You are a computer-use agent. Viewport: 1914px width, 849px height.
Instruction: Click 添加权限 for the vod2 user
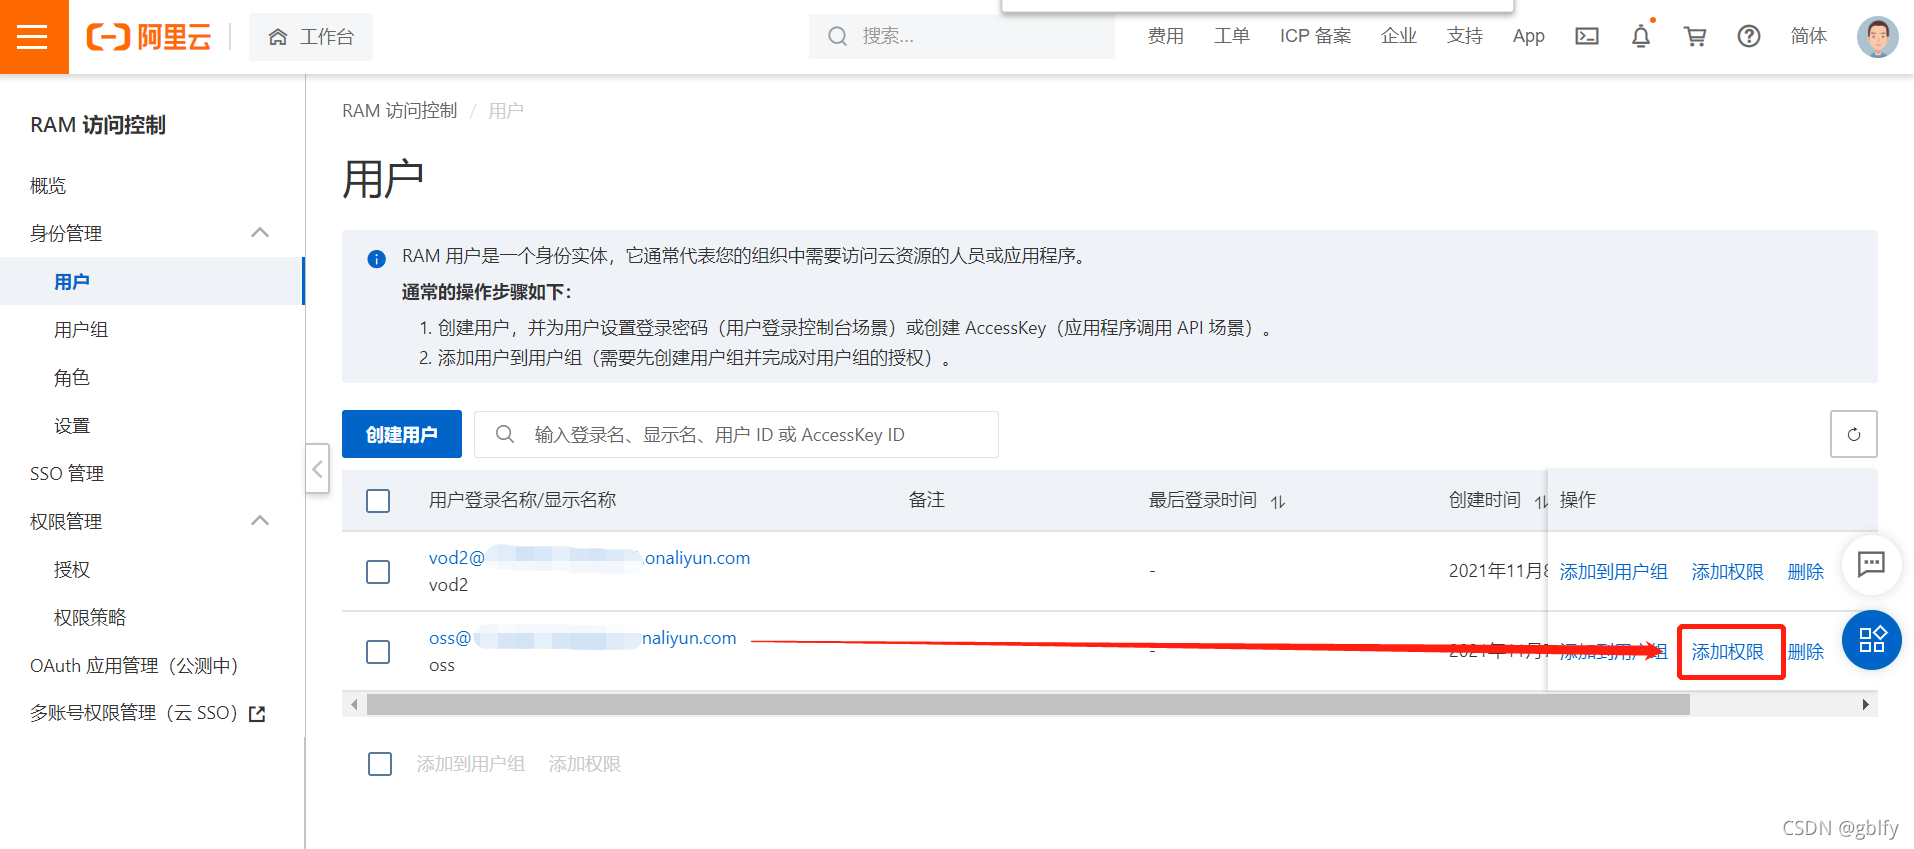pyautogui.click(x=1727, y=572)
